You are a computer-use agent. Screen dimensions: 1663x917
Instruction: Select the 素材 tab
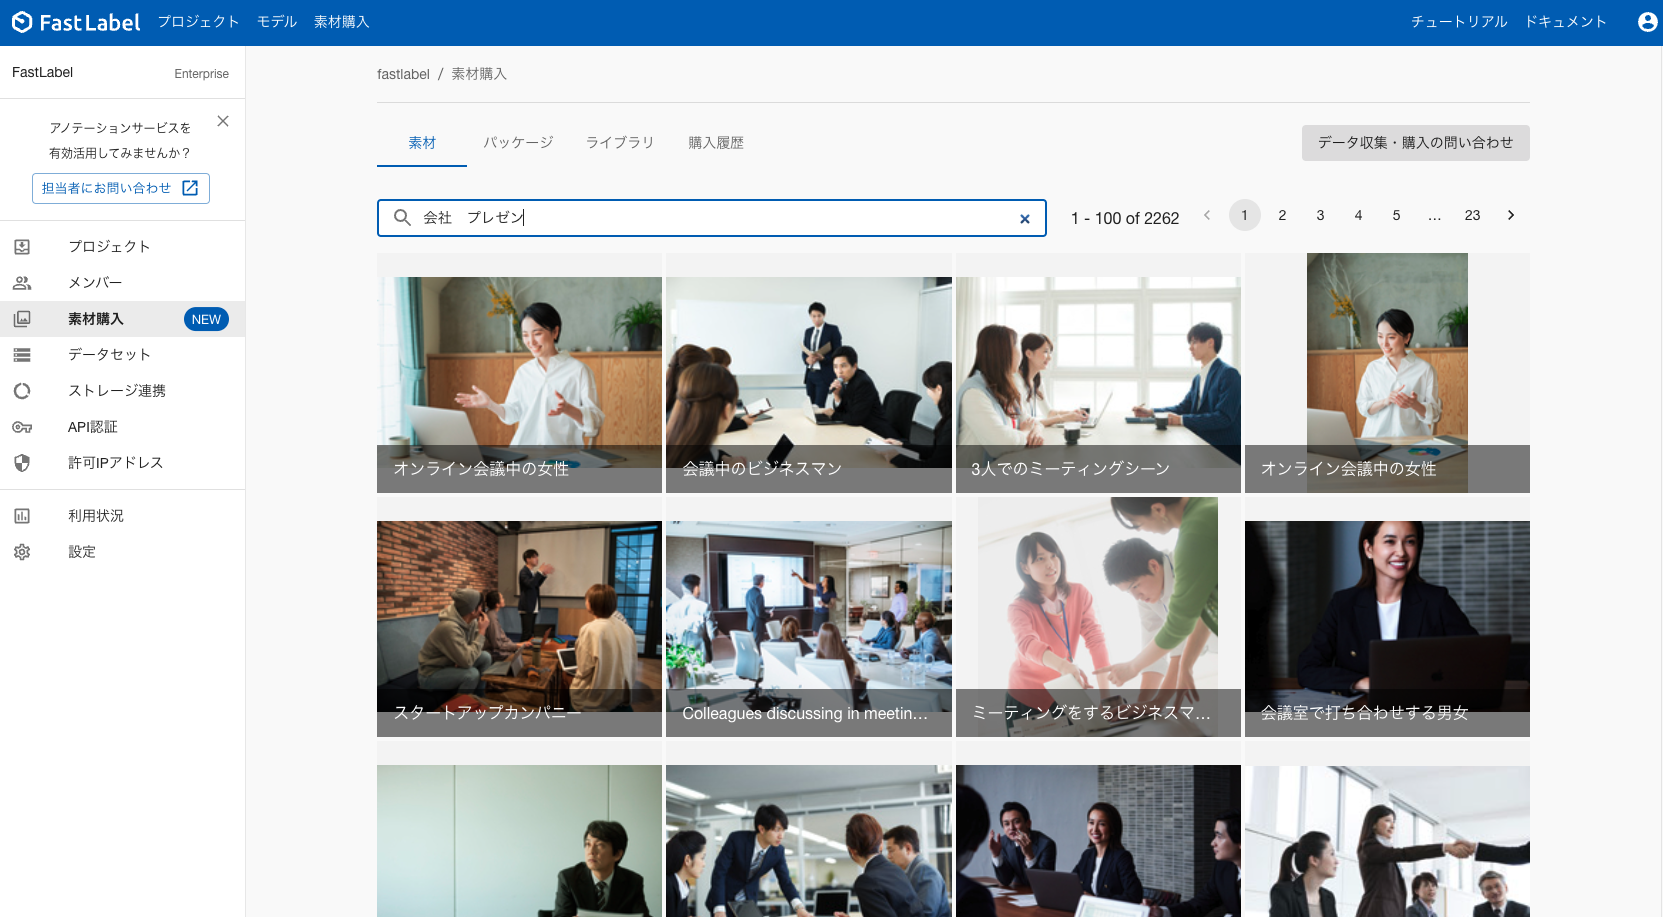pos(422,143)
